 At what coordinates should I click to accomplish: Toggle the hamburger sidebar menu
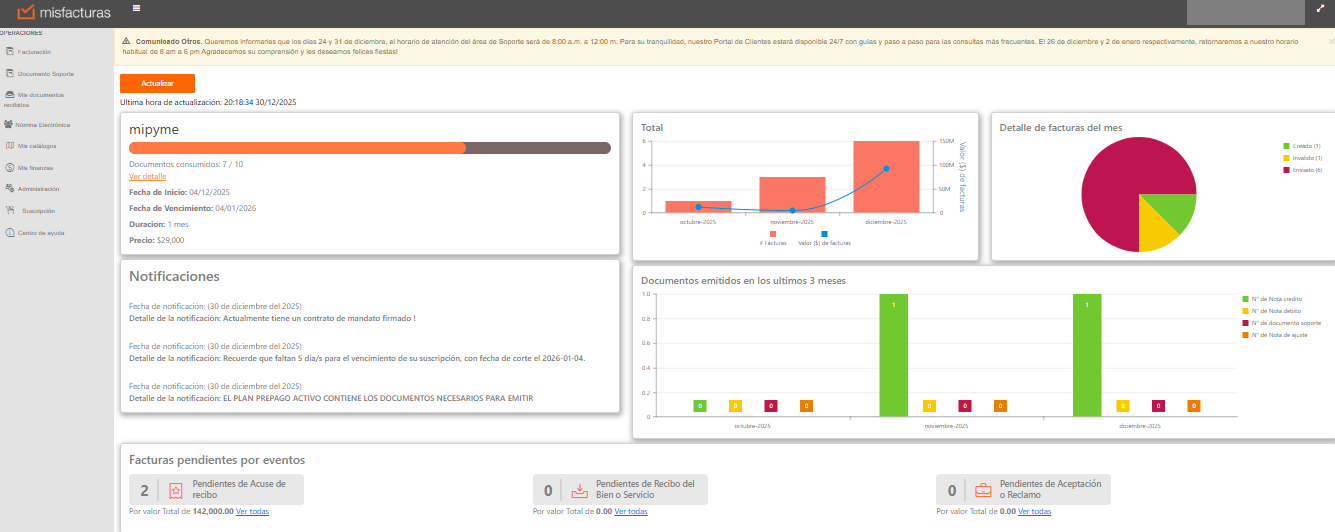pyautogui.click(x=136, y=8)
